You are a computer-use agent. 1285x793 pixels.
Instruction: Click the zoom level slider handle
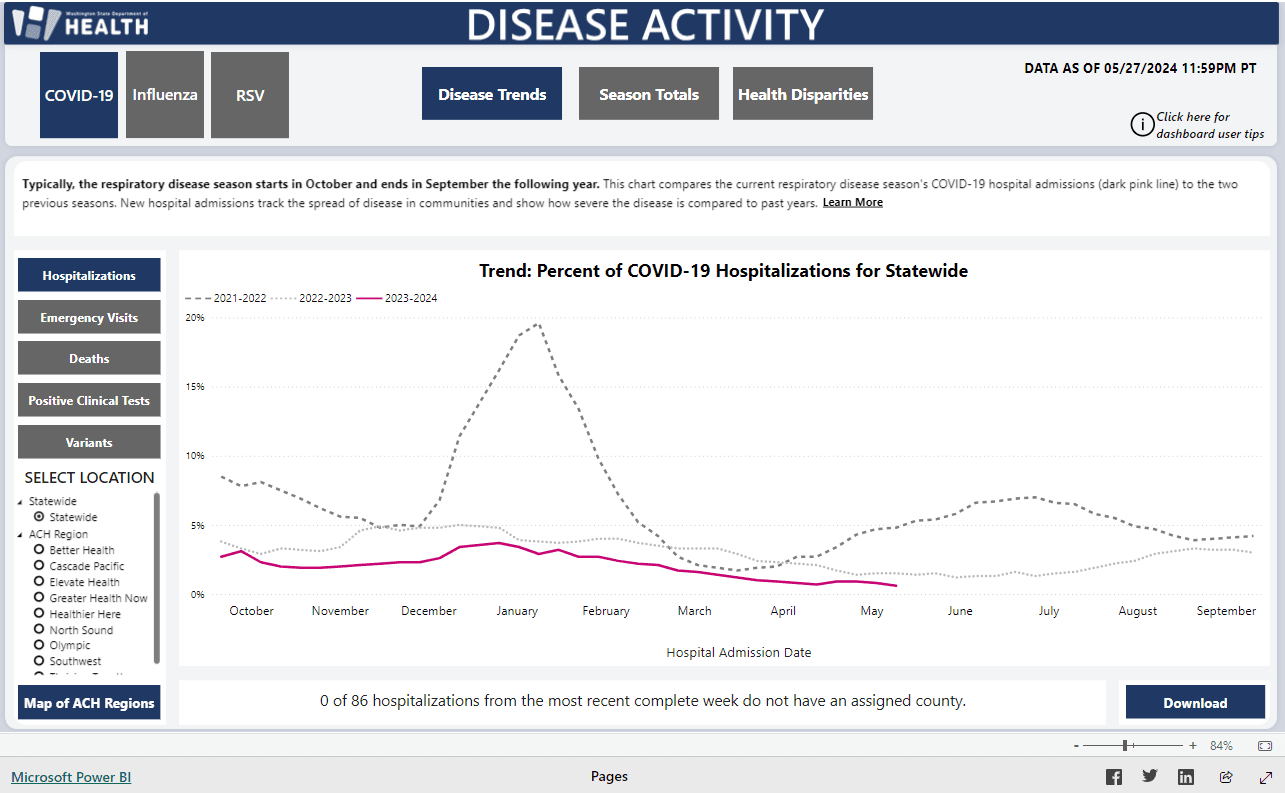tap(1127, 746)
